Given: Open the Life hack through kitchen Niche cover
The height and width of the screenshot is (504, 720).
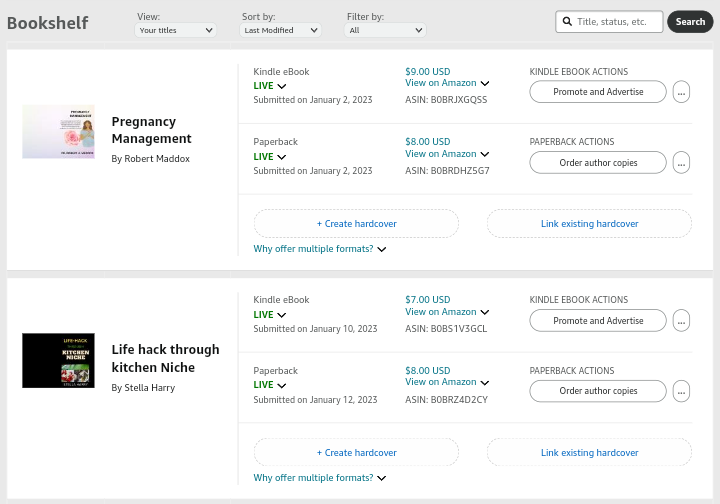Looking at the screenshot, I should [x=58, y=360].
